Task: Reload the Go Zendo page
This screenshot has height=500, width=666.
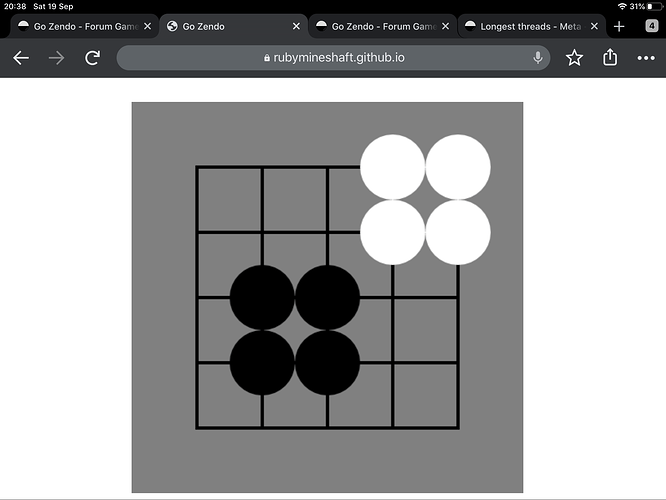Action: point(92,58)
